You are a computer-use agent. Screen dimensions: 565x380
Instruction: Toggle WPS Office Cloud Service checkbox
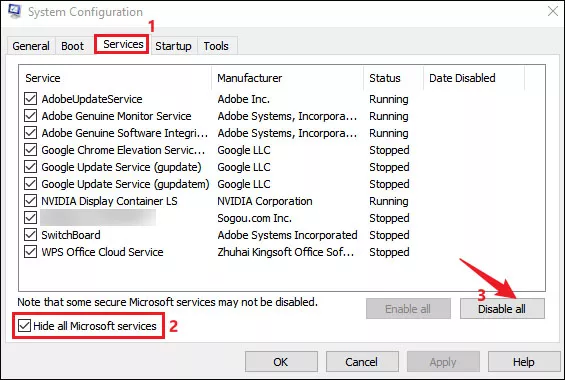click(x=30, y=252)
